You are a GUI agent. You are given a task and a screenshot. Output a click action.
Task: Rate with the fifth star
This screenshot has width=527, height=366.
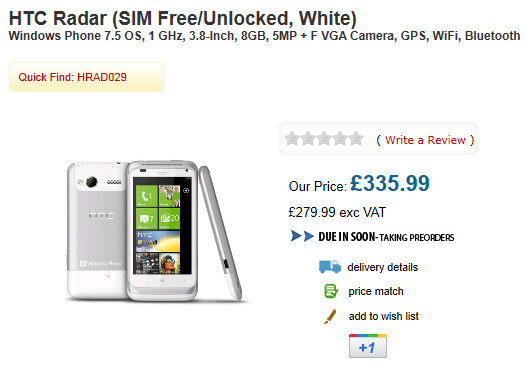356,138
